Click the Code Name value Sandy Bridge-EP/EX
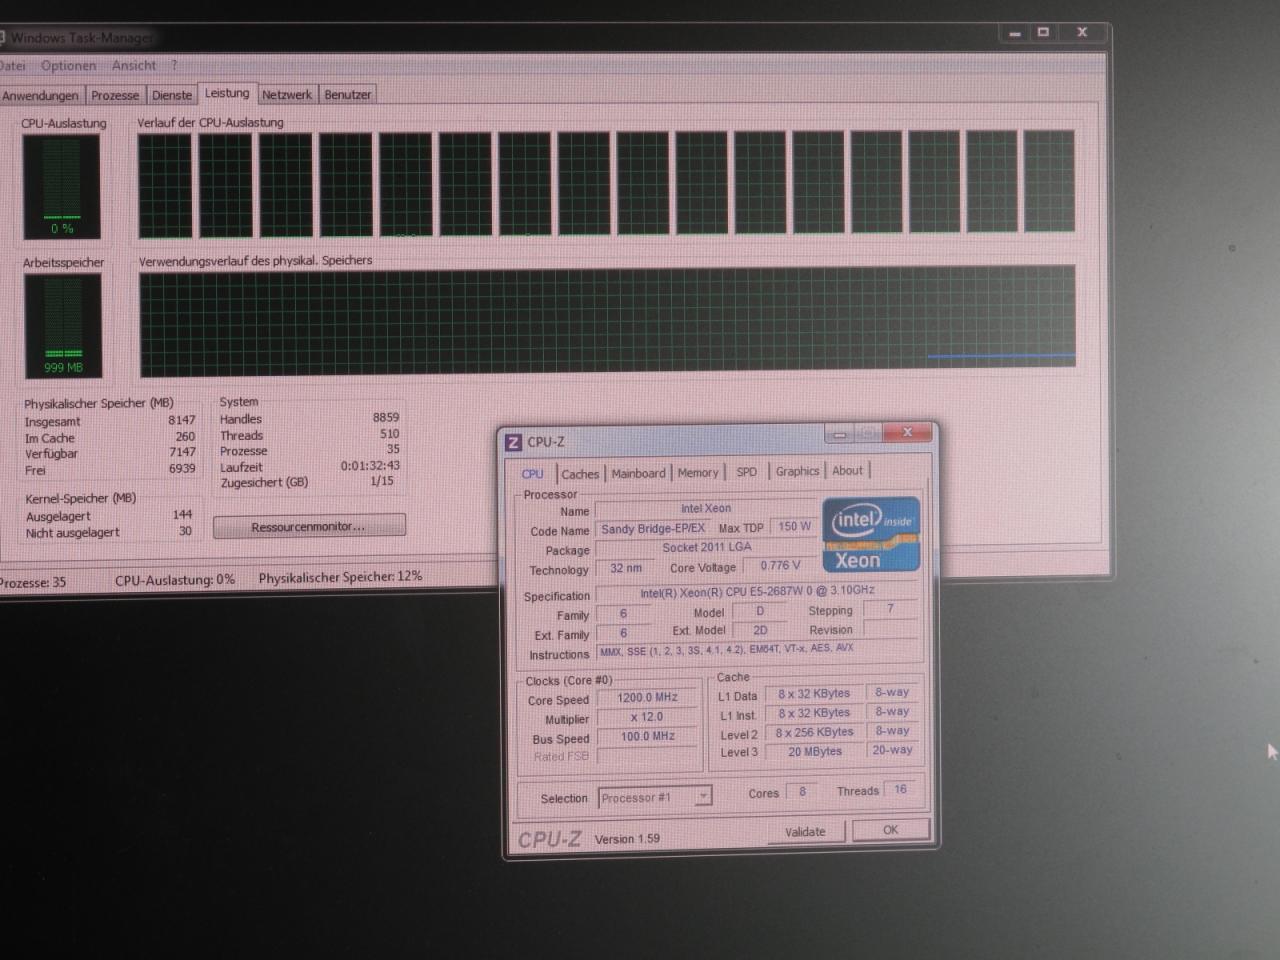 click(x=653, y=529)
